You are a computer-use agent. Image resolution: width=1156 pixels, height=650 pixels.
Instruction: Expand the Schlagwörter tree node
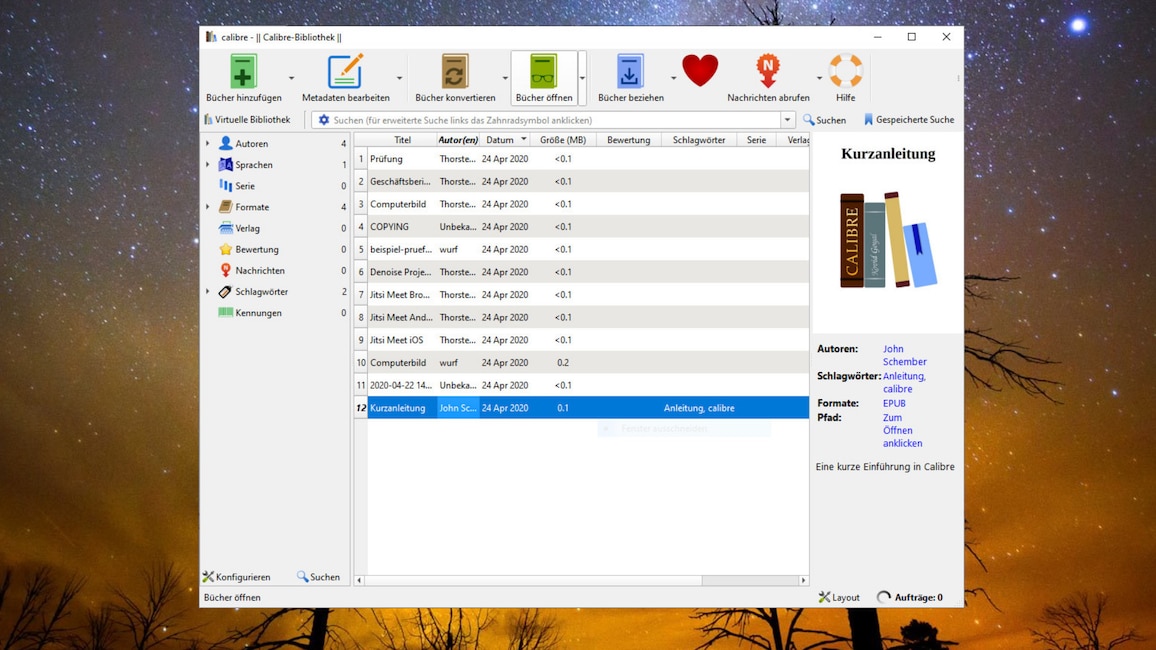tap(208, 292)
